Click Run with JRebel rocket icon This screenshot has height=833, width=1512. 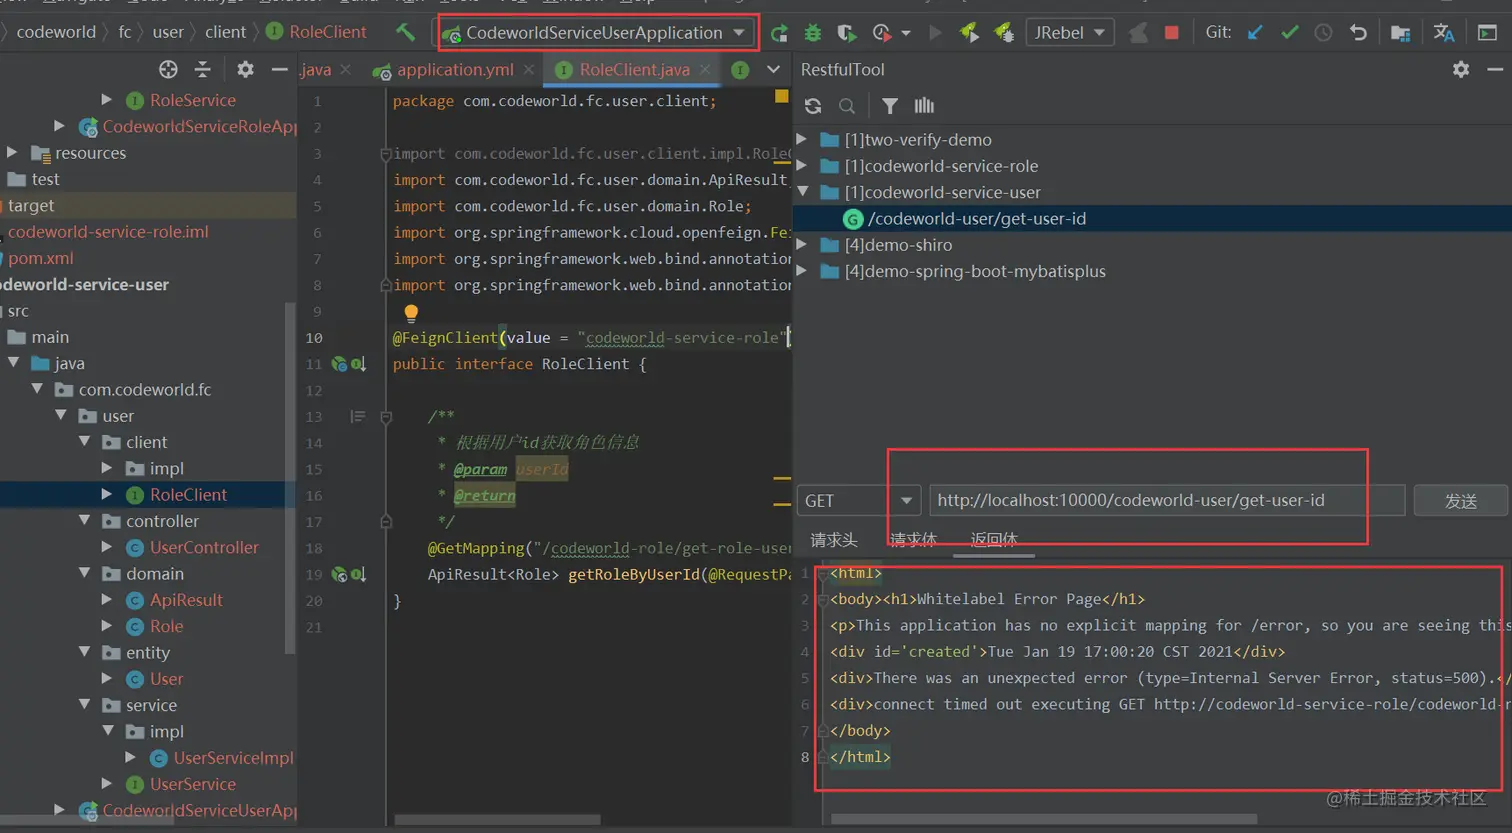[x=969, y=33]
